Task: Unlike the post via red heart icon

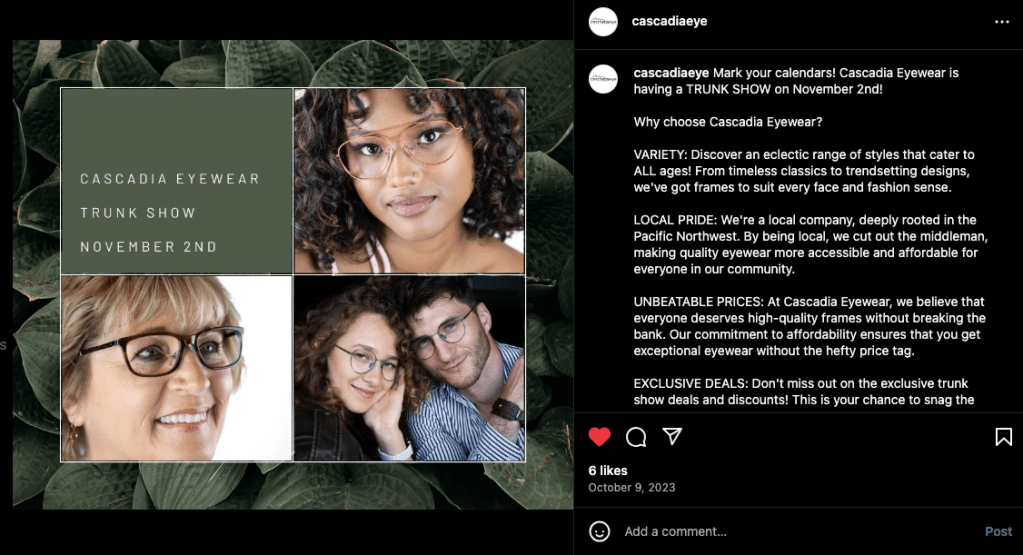Action: (599, 437)
